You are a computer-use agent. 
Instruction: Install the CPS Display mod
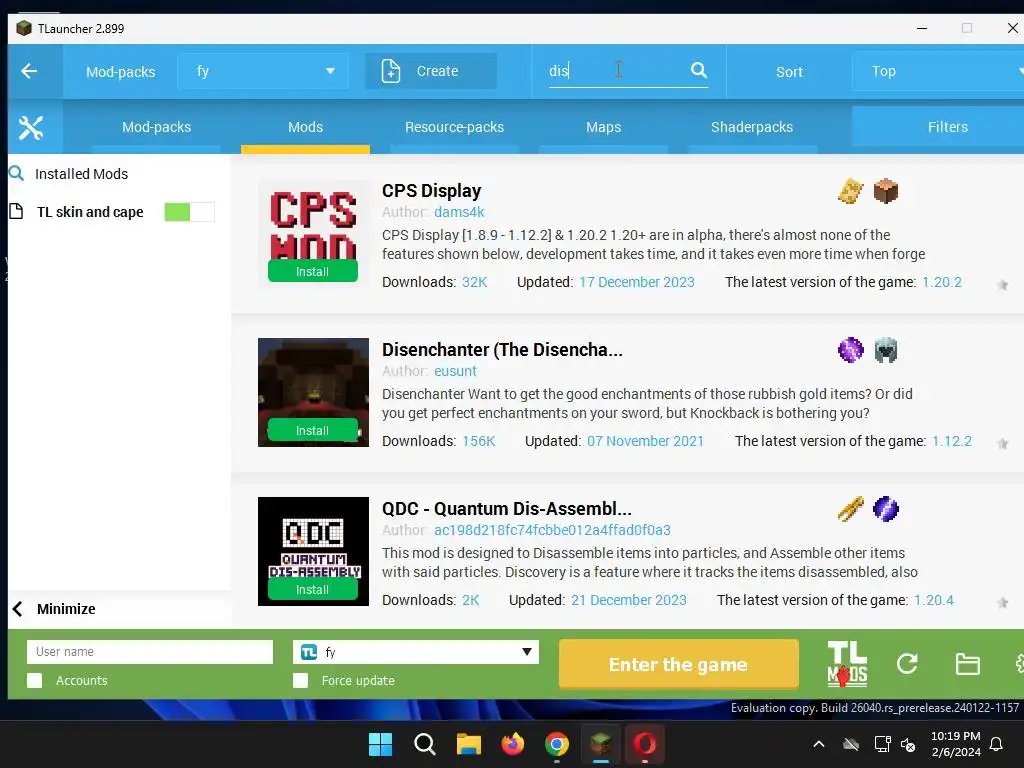pyautogui.click(x=313, y=271)
